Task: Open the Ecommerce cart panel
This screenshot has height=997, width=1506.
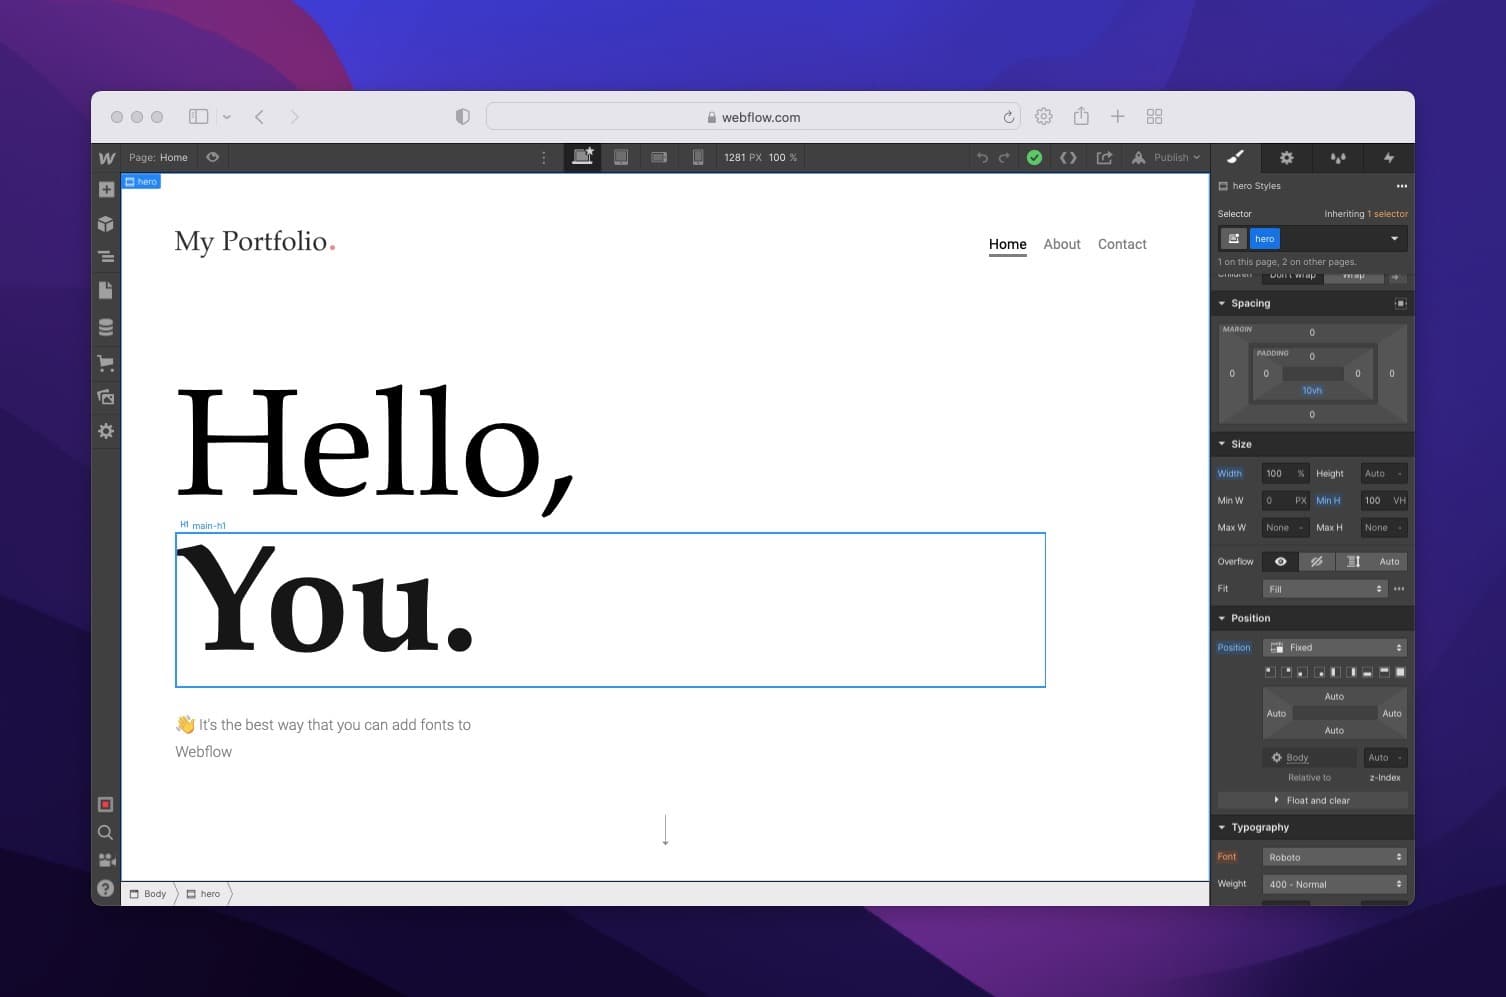Action: click(x=106, y=363)
